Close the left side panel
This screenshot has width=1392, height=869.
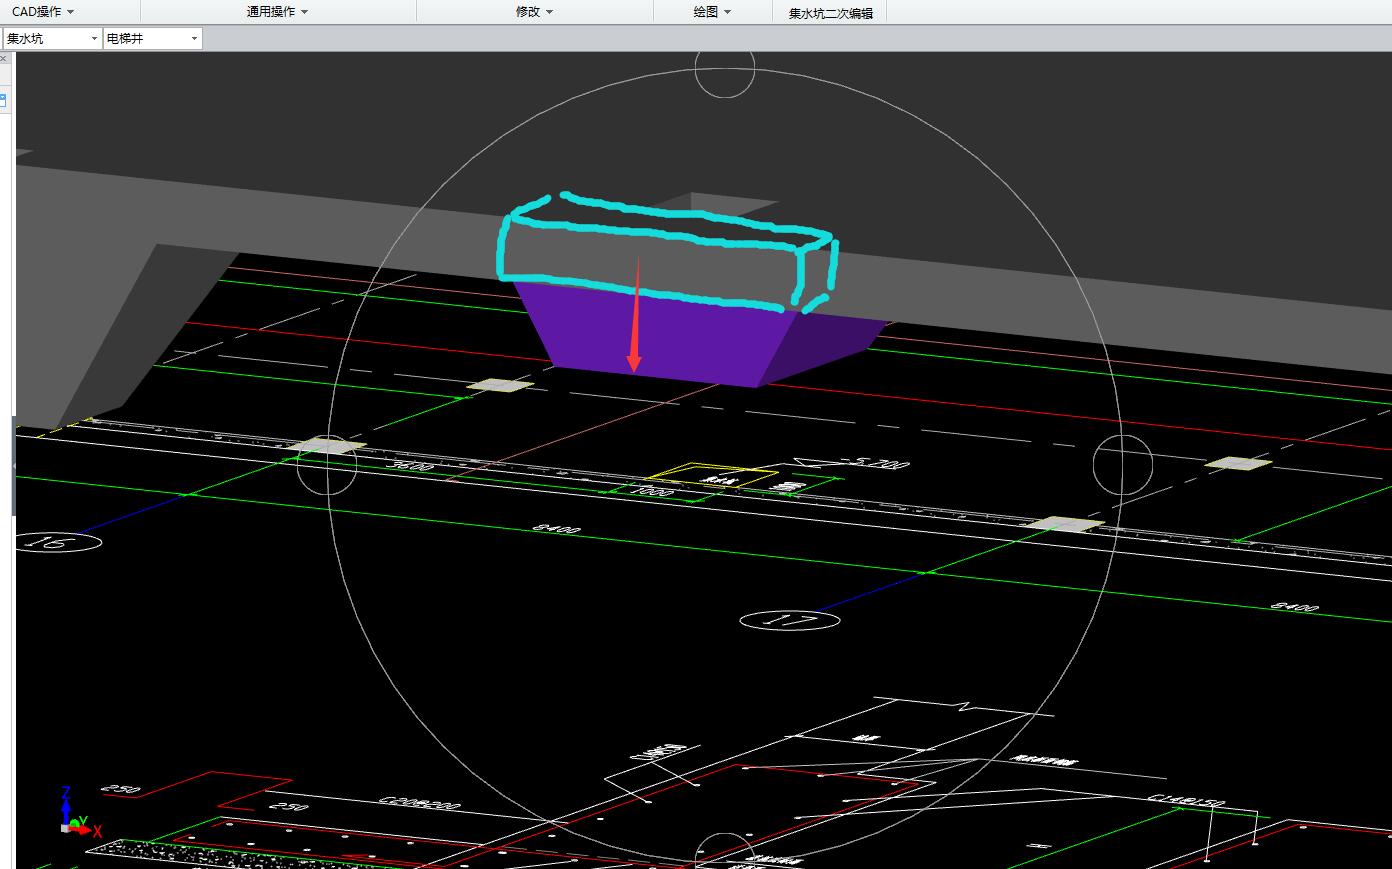coord(3,59)
